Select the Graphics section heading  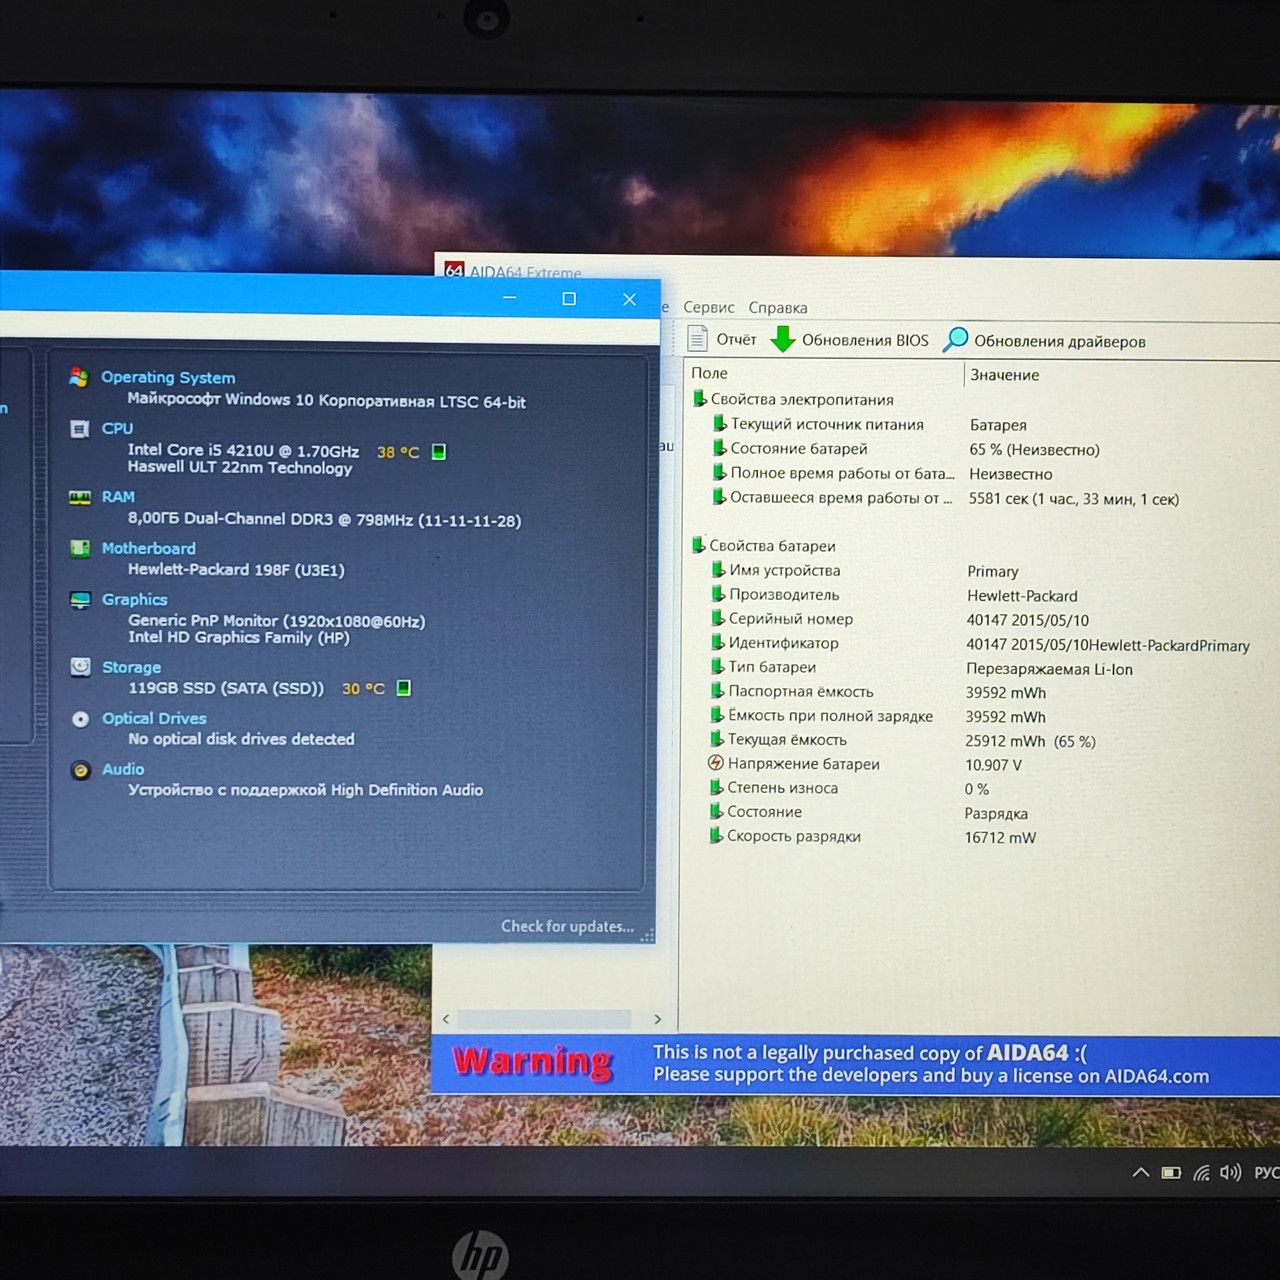point(134,599)
